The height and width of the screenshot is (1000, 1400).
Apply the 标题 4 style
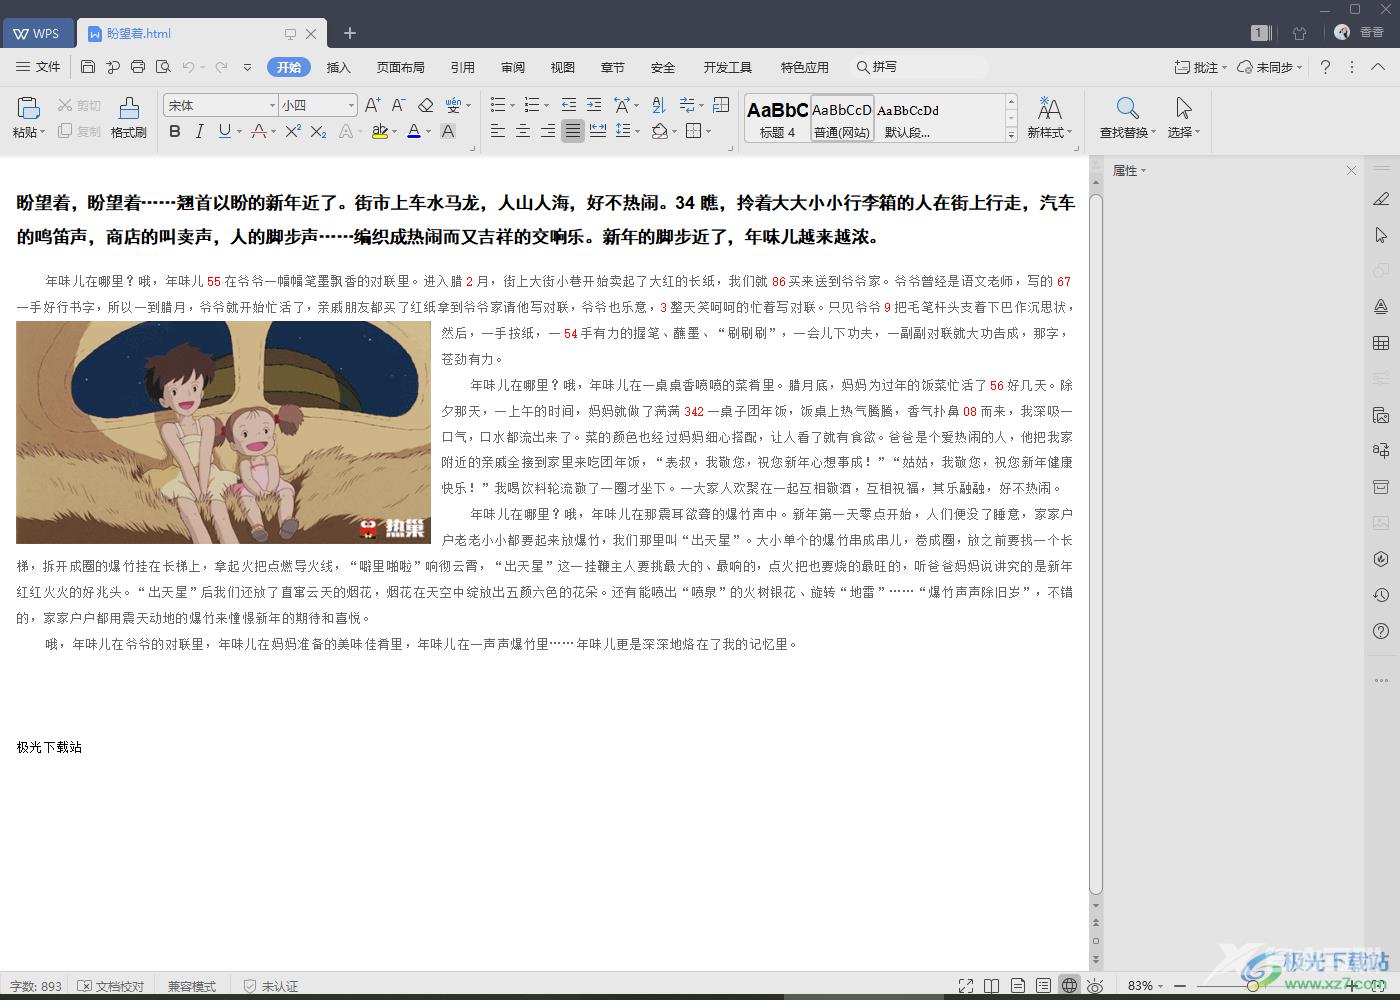777,118
